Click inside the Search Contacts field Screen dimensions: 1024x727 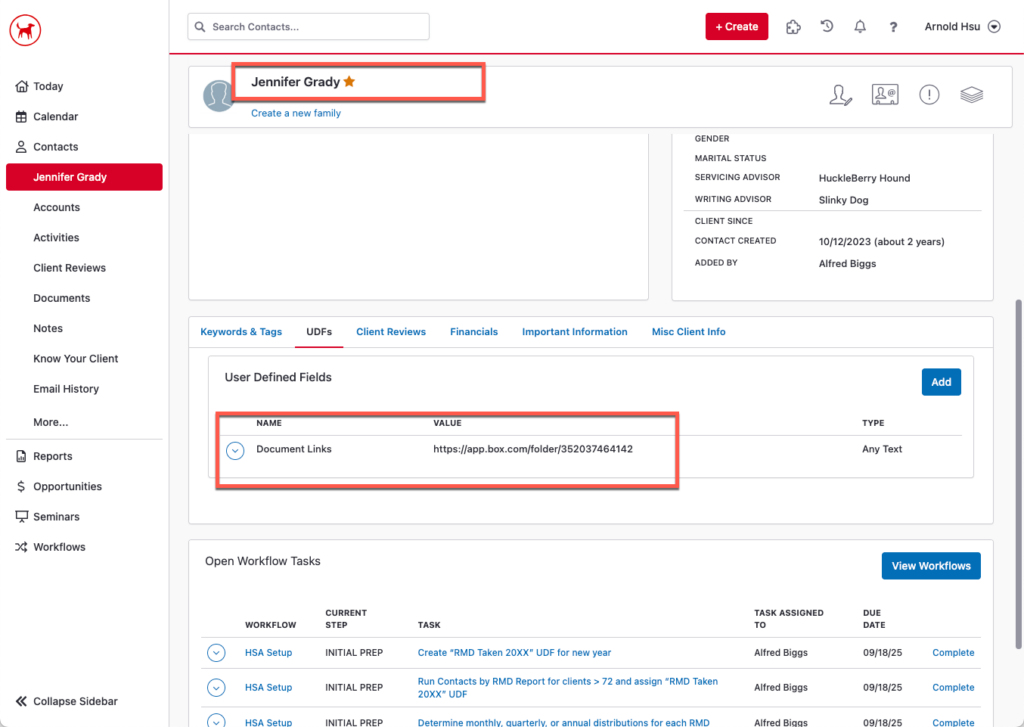(308, 27)
